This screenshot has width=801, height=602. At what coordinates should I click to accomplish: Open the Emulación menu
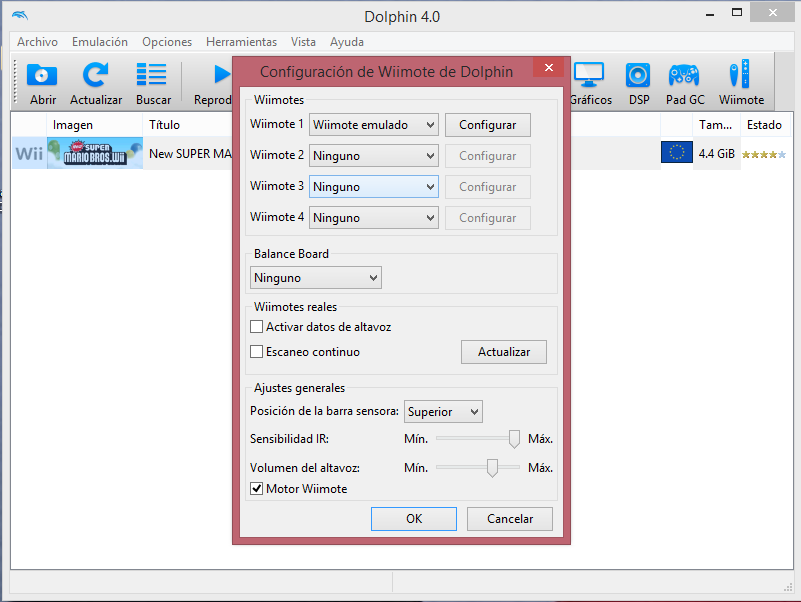pyautogui.click(x=100, y=42)
